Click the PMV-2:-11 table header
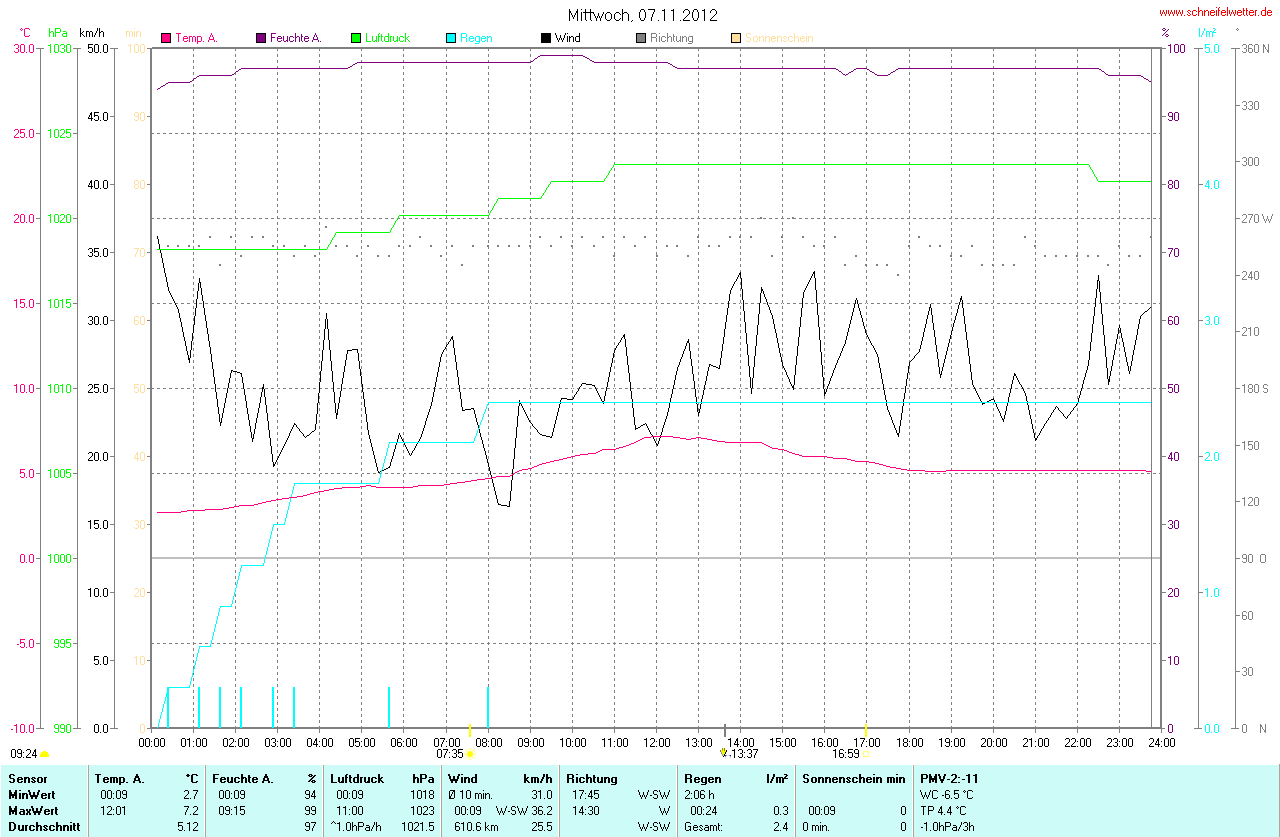1280x837 pixels. click(950, 778)
